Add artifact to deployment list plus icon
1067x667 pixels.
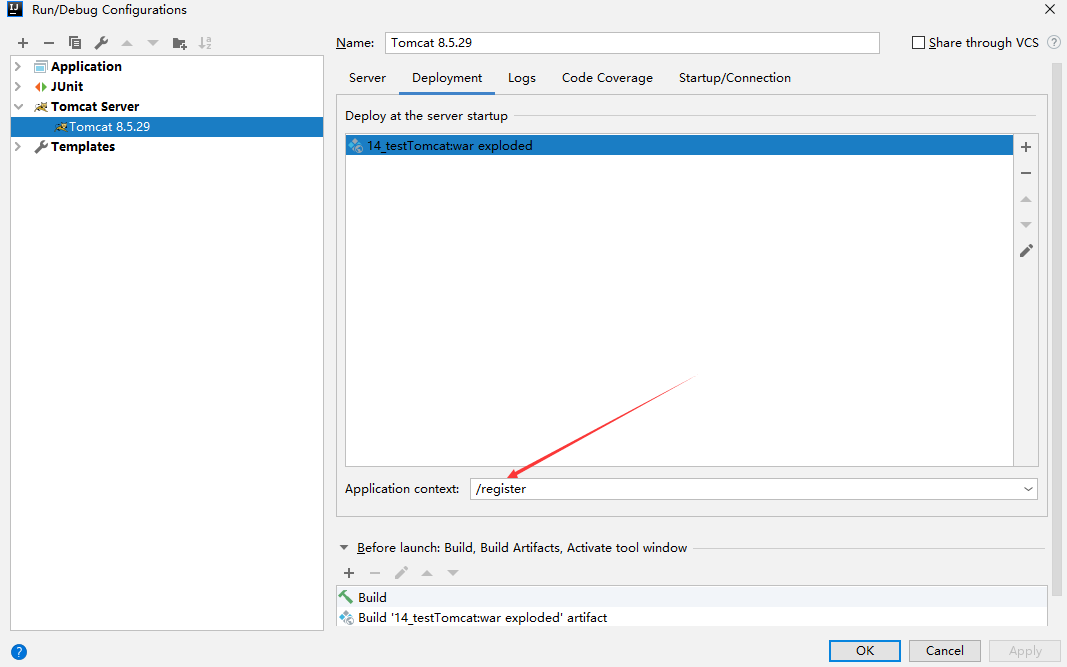pos(1026,147)
